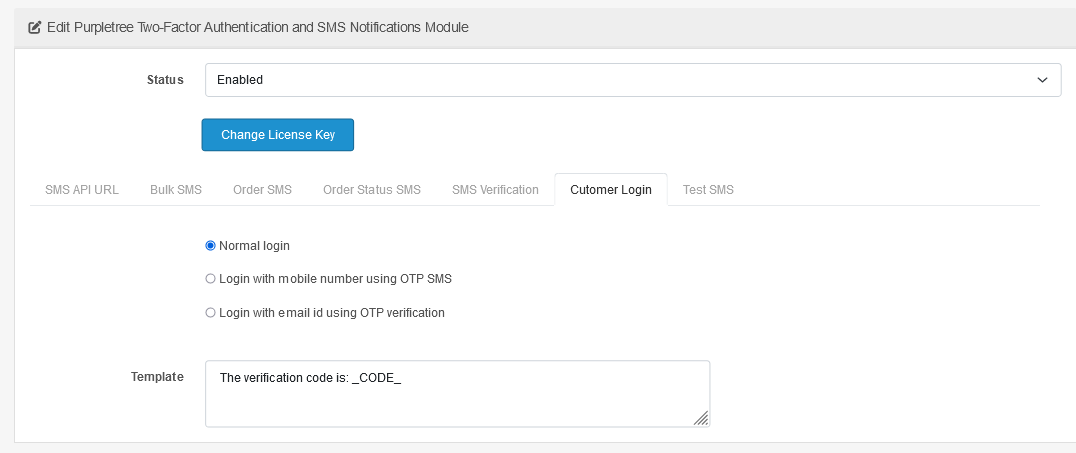
Task: Open the Status dropdown
Action: 633,80
